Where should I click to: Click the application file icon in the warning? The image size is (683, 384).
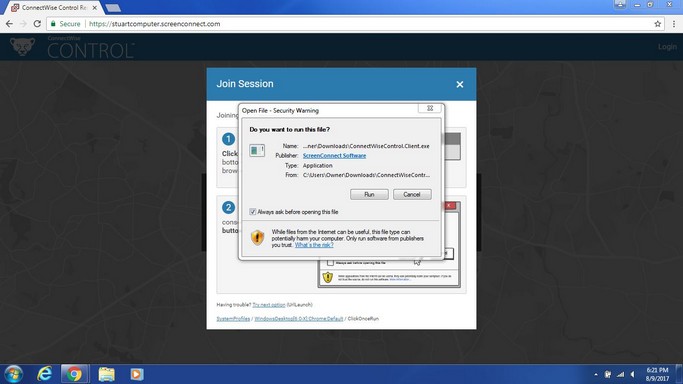click(257, 151)
